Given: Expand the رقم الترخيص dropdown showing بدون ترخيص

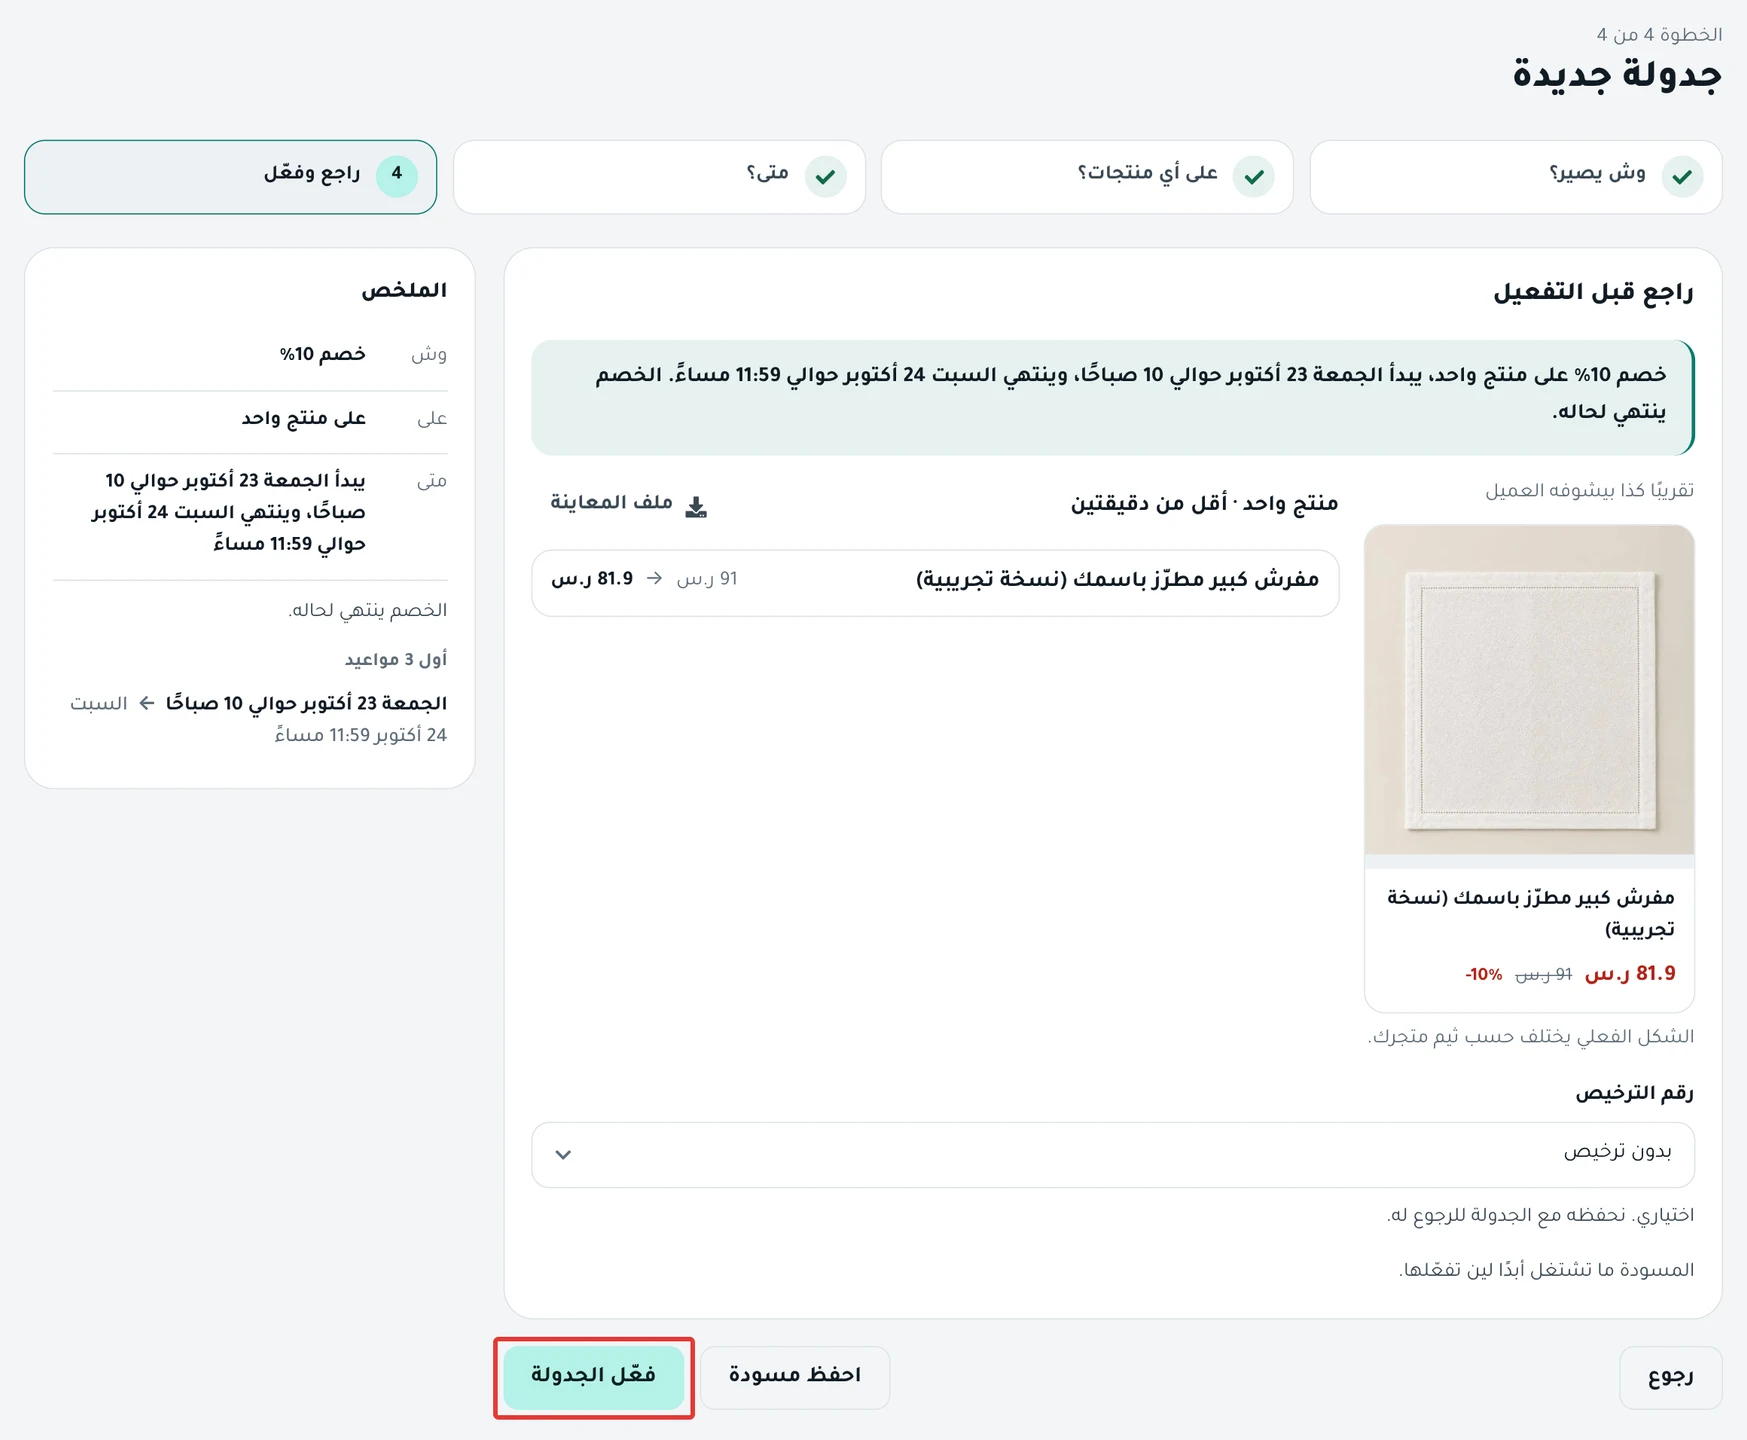Looking at the screenshot, I should tap(1113, 1154).
